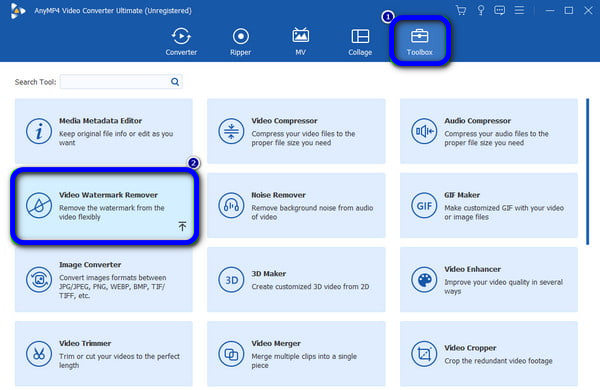
Task: Click the Video Watermark Remover droplet icon
Action: (x=39, y=206)
